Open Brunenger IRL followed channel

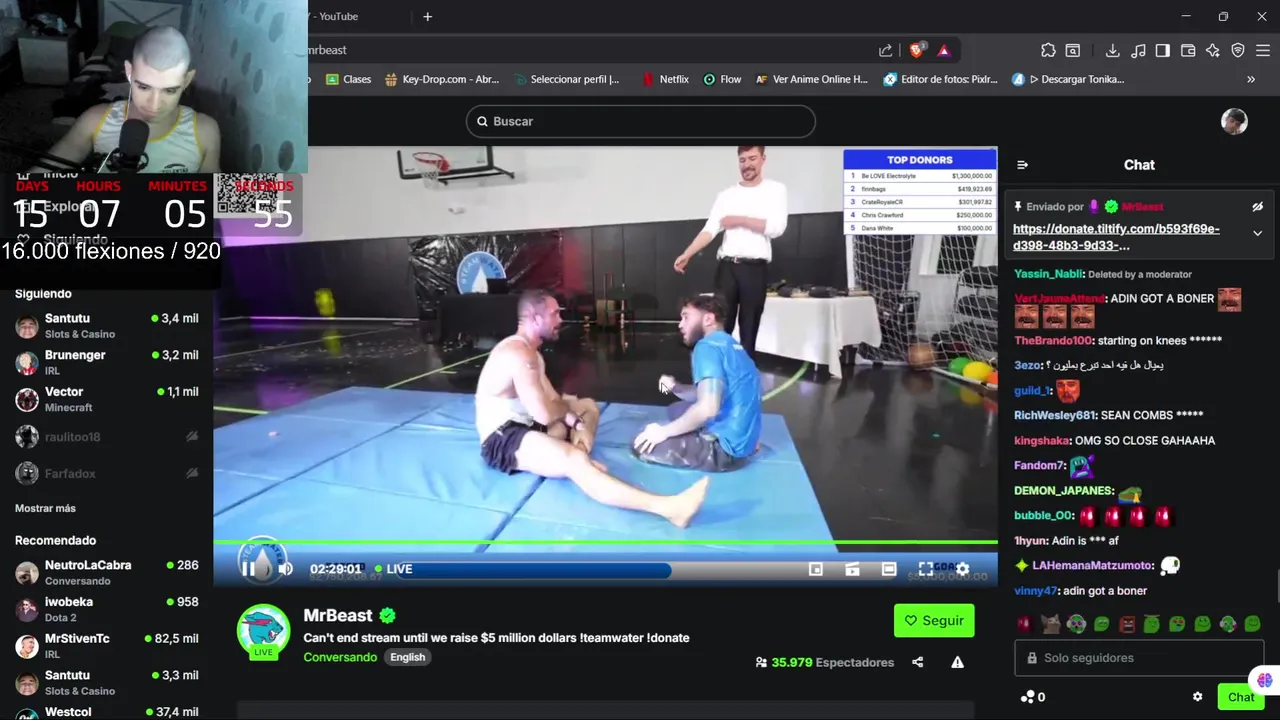[107, 362]
